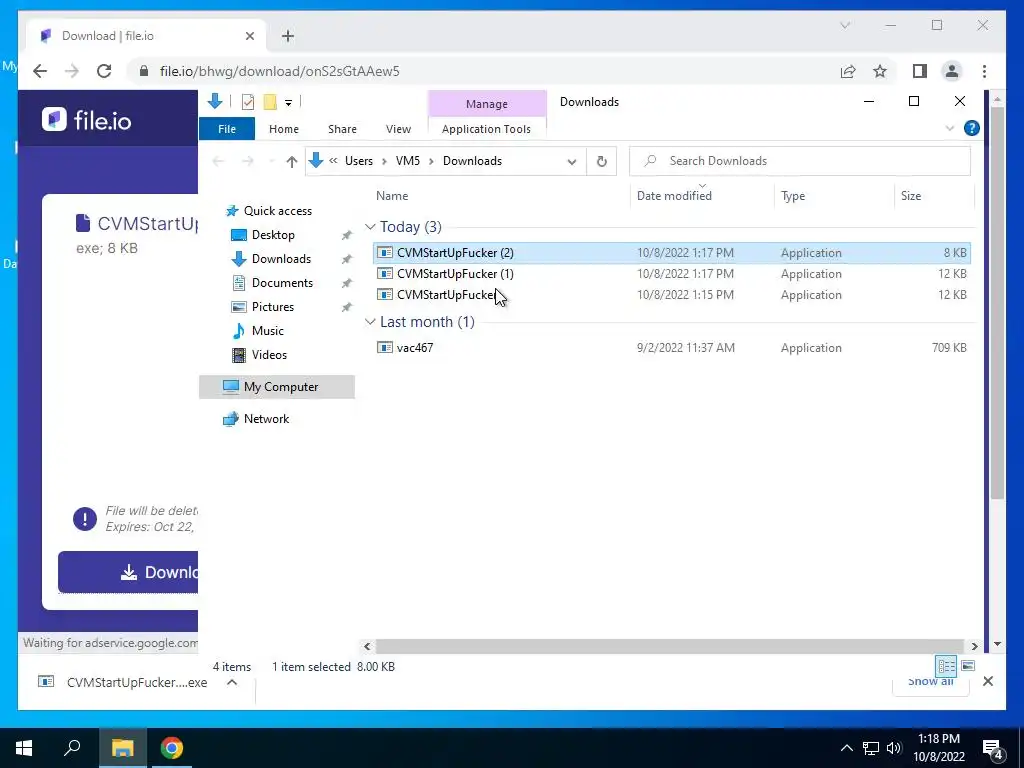Click the New folder icon in quick access toolbar

270,102
